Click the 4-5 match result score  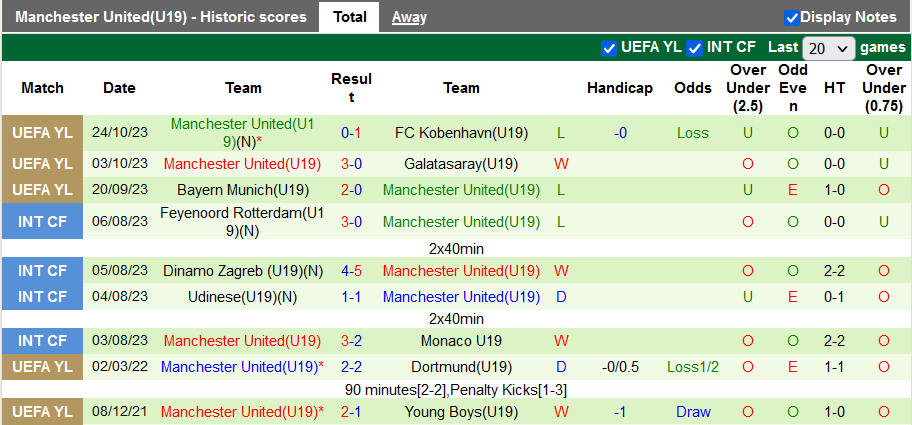pos(351,271)
